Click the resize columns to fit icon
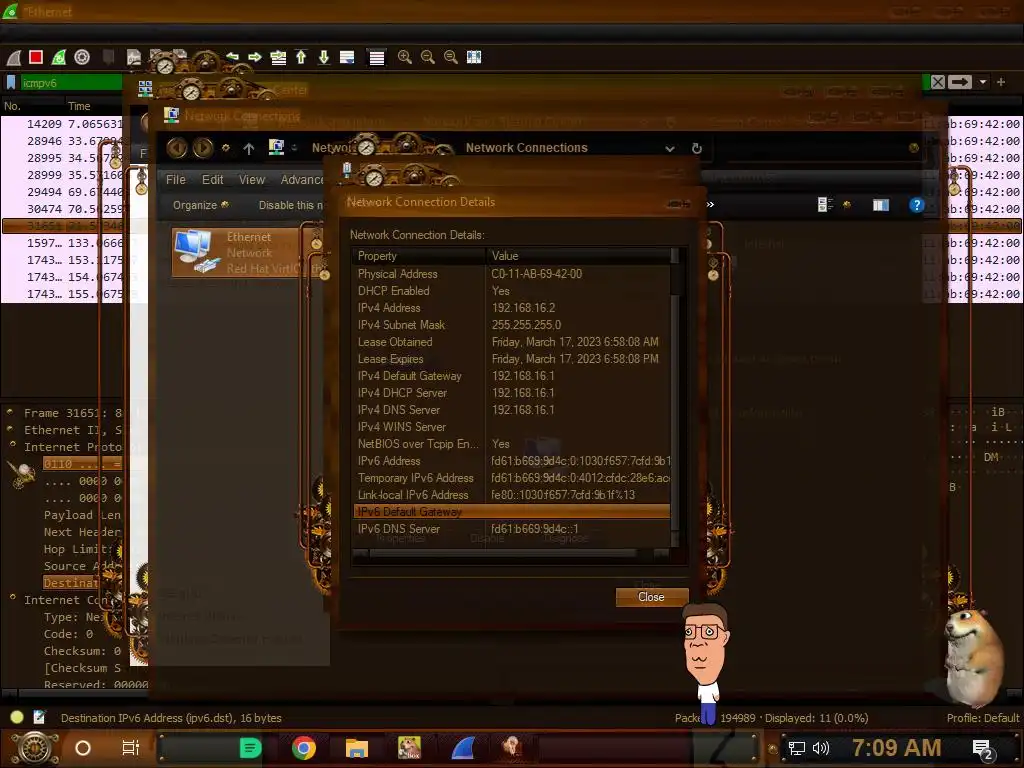This screenshot has height=768, width=1024. (474, 57)
